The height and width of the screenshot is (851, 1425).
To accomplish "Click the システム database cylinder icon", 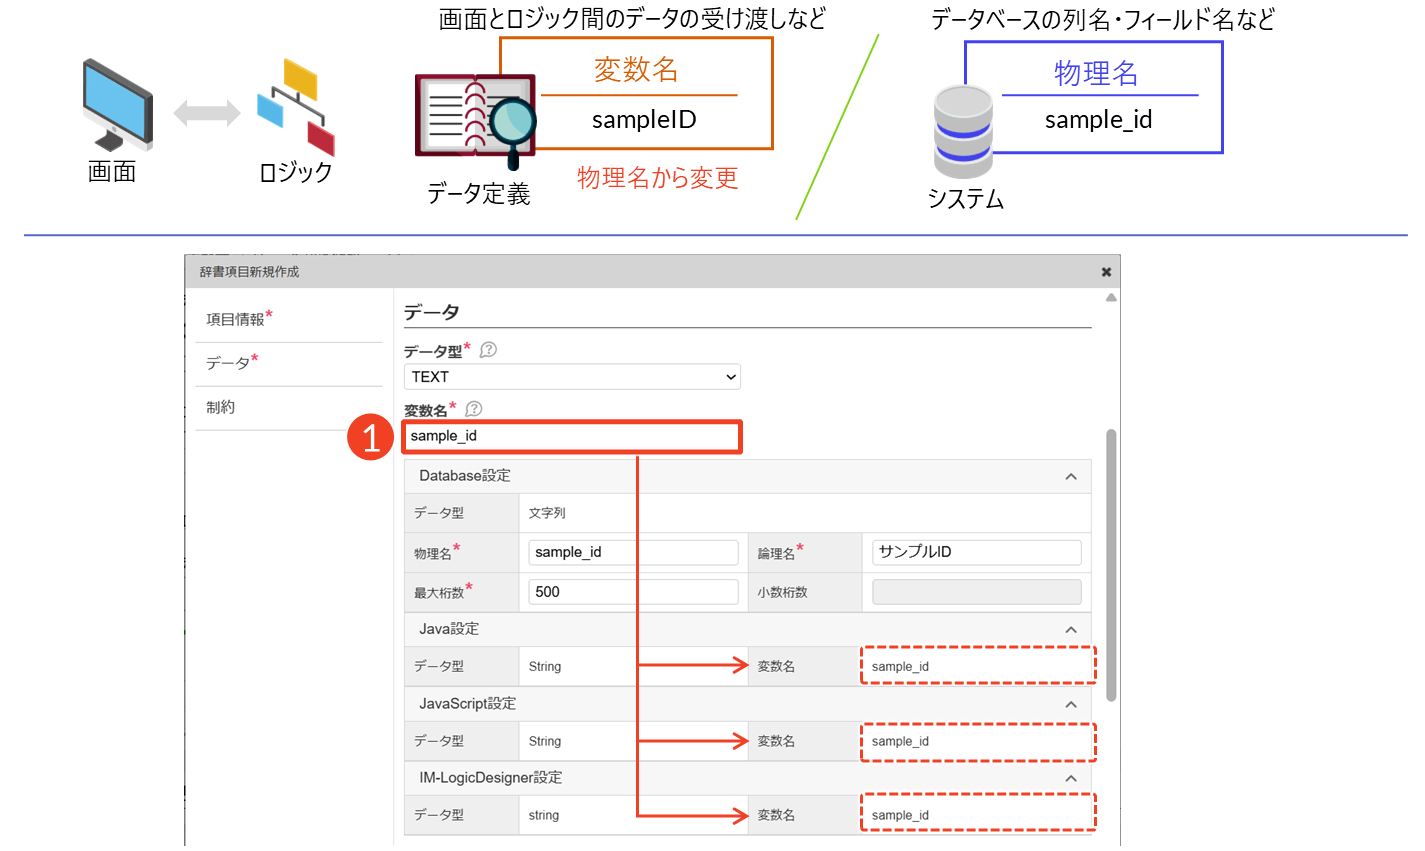I will coord(962,132).
